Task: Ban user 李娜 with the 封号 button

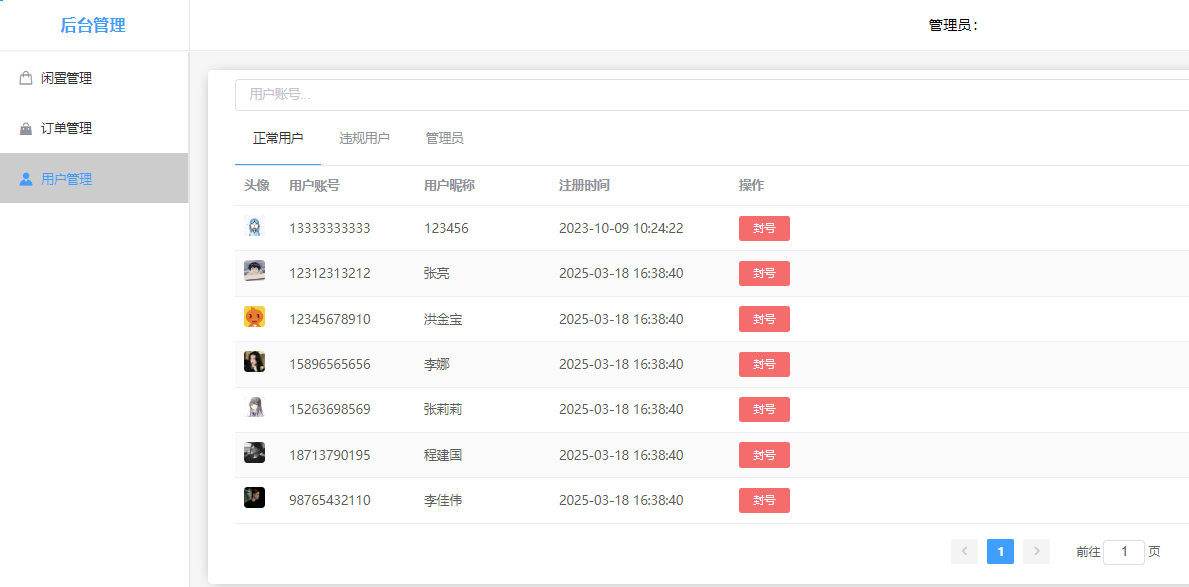Action: [764, 364]
